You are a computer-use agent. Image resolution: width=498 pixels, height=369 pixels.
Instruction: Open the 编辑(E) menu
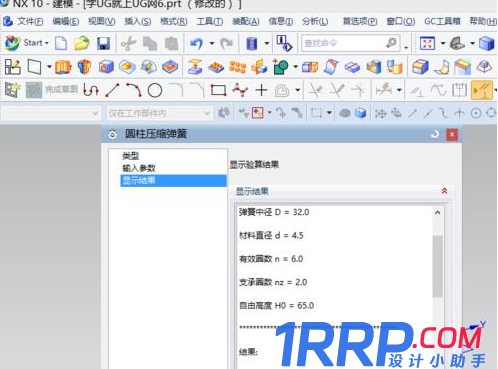coord(66,21)
